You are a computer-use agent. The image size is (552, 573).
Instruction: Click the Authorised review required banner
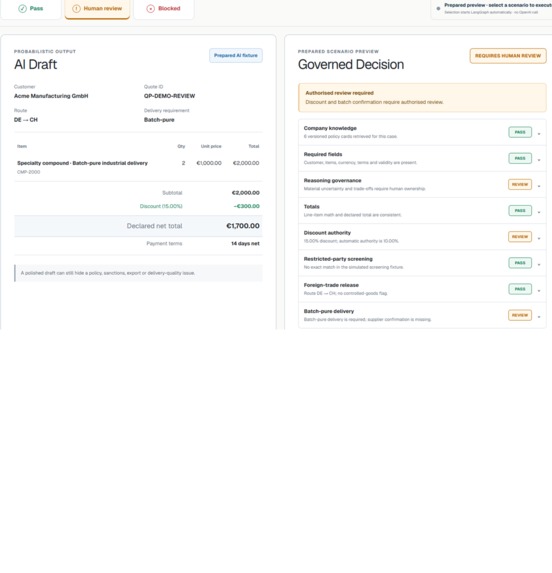(422, 98)
